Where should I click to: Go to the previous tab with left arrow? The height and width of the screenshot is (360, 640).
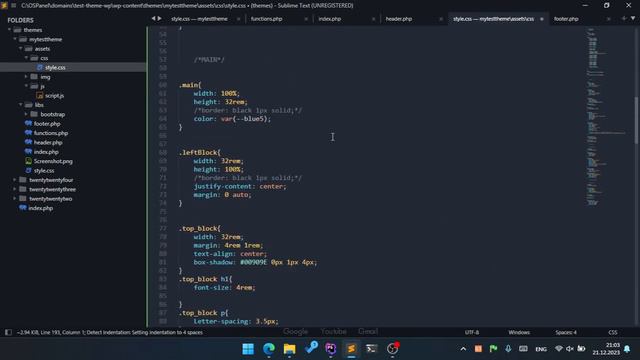pyautogui.click(x=153, y=18)
